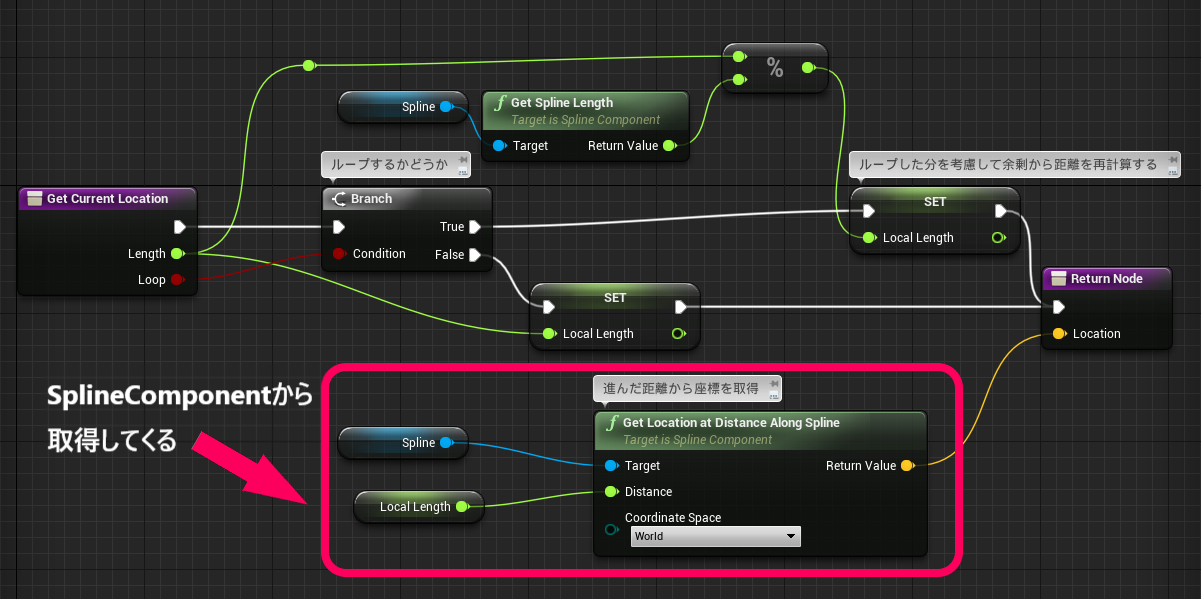Select the reroute node on the Length wire
Image resolution: width=1201 pixels, height=599 pixels.
coord(309,66)
